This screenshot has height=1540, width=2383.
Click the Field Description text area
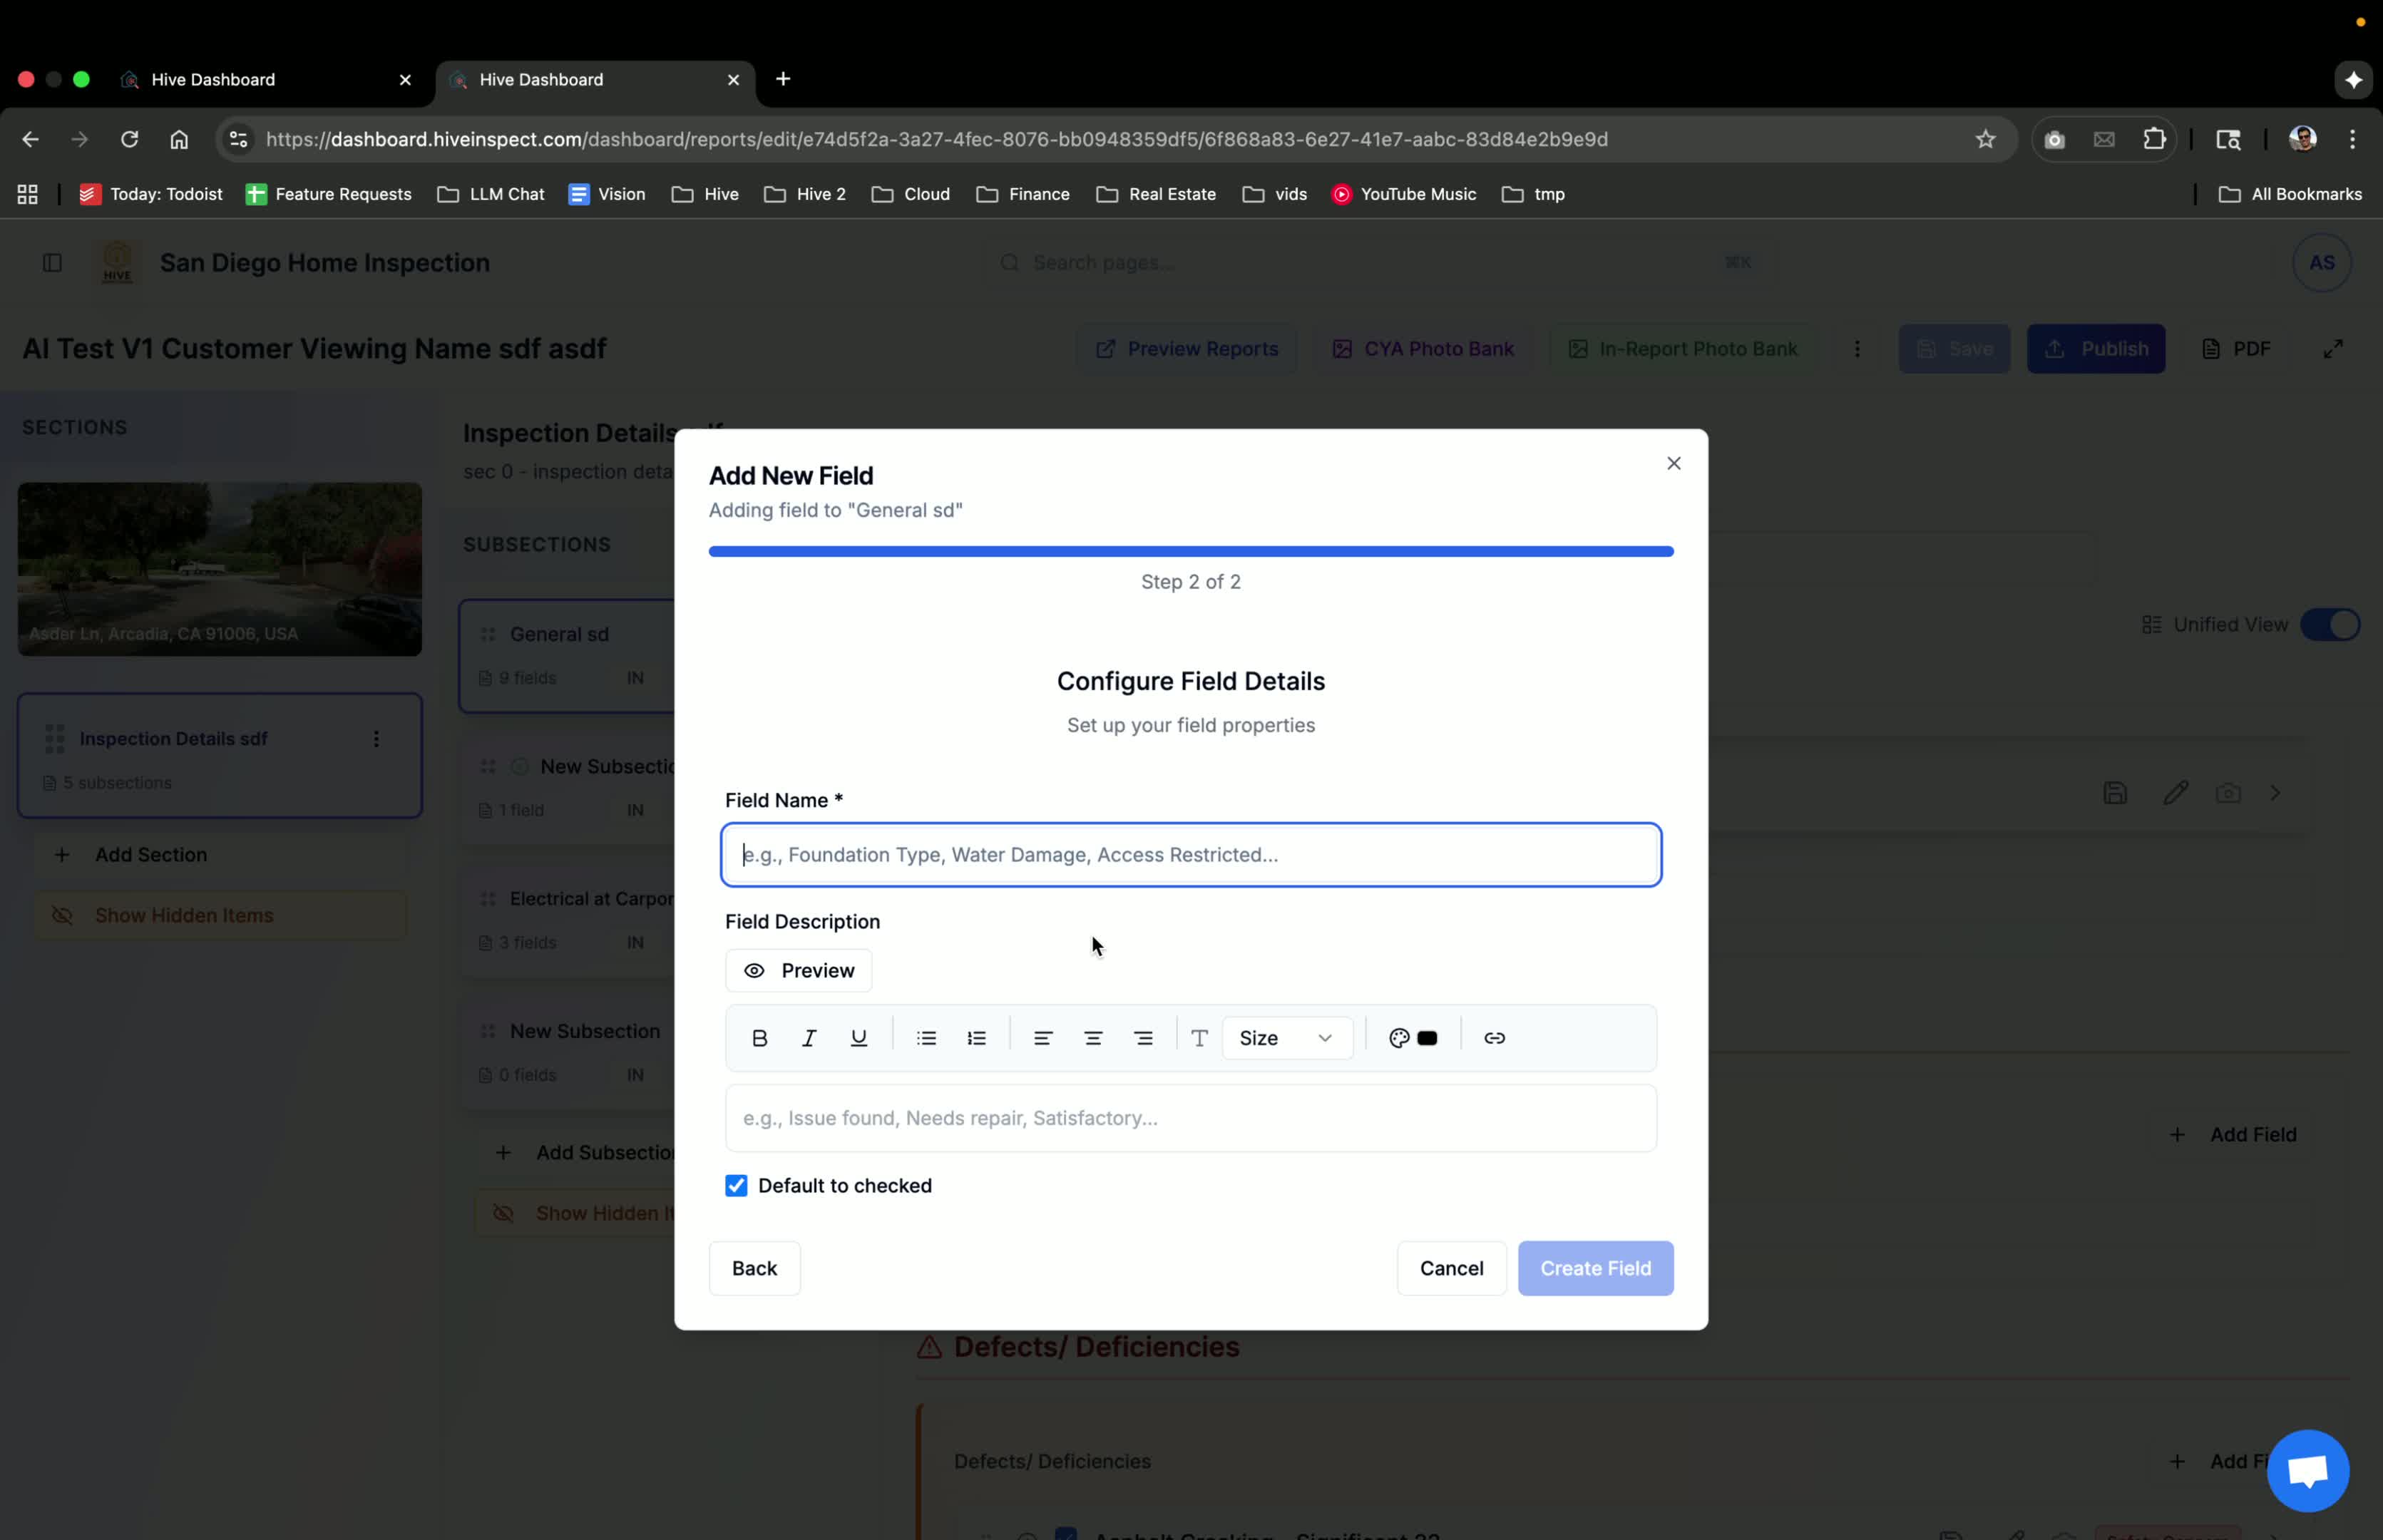(x=1191, y=1118)
